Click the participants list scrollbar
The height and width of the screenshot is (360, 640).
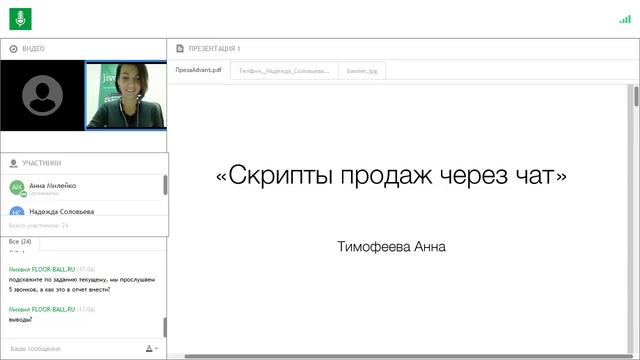point(165,185)
